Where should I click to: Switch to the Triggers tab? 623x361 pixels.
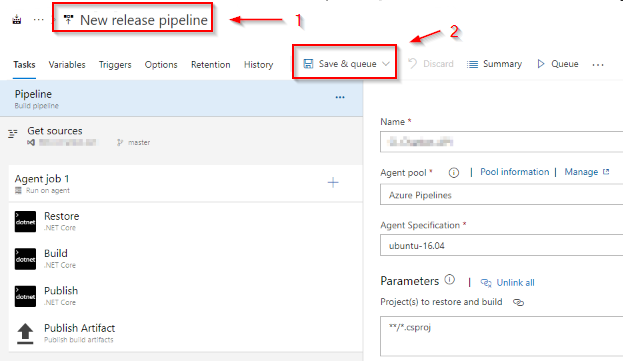115,65
